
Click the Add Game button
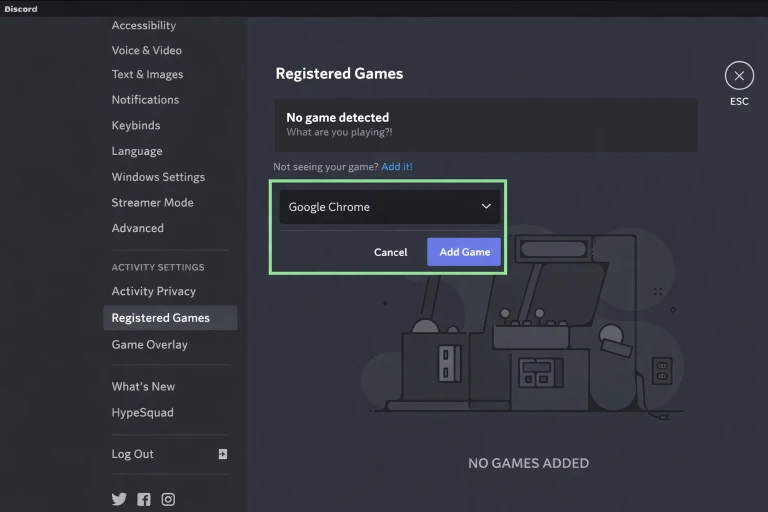(x=464, y=252)
